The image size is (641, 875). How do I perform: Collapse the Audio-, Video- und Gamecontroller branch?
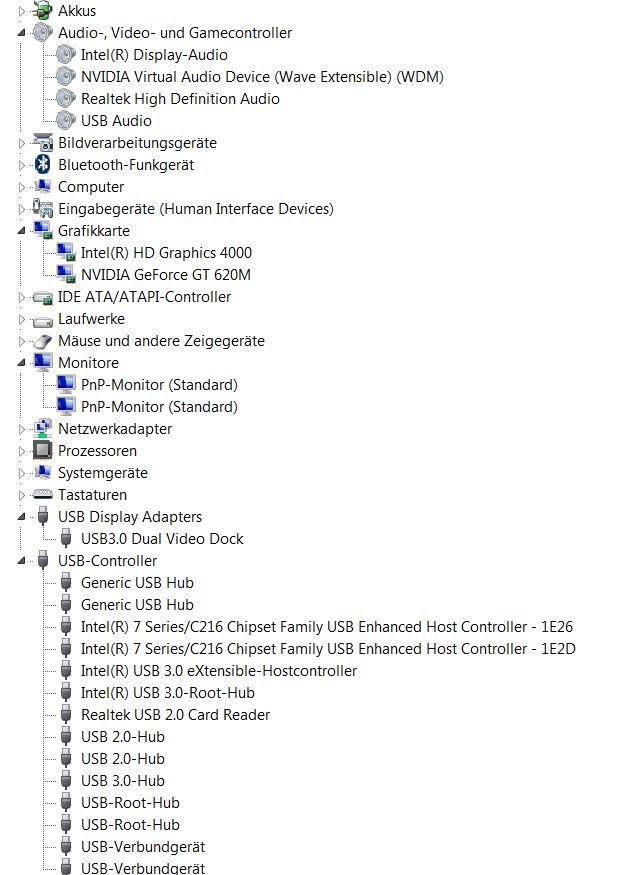[21, 33]
